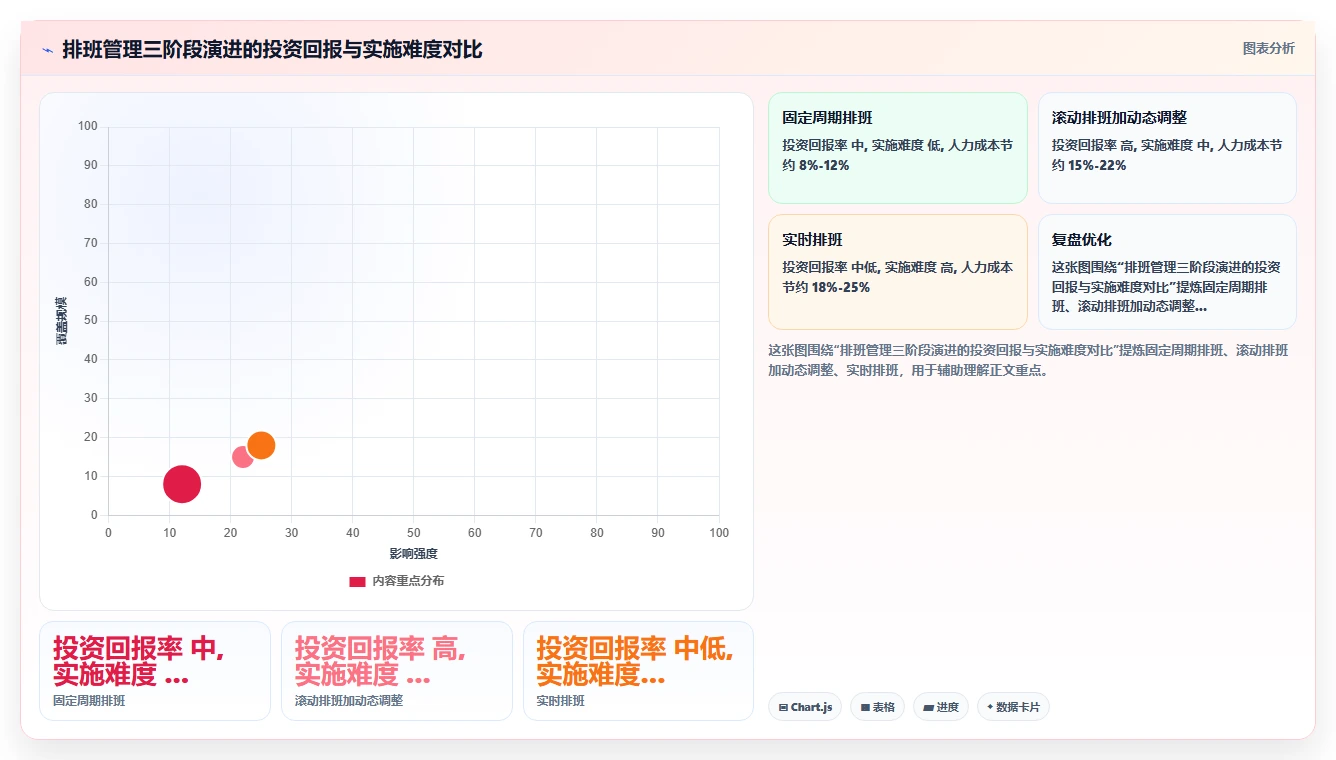
Task: Open the 固定周期排班 info card
Action: 898,148
